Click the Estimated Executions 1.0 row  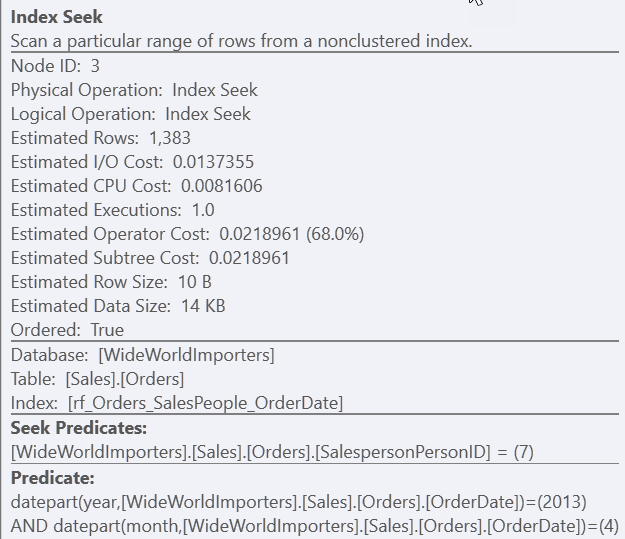pos(112,210)
